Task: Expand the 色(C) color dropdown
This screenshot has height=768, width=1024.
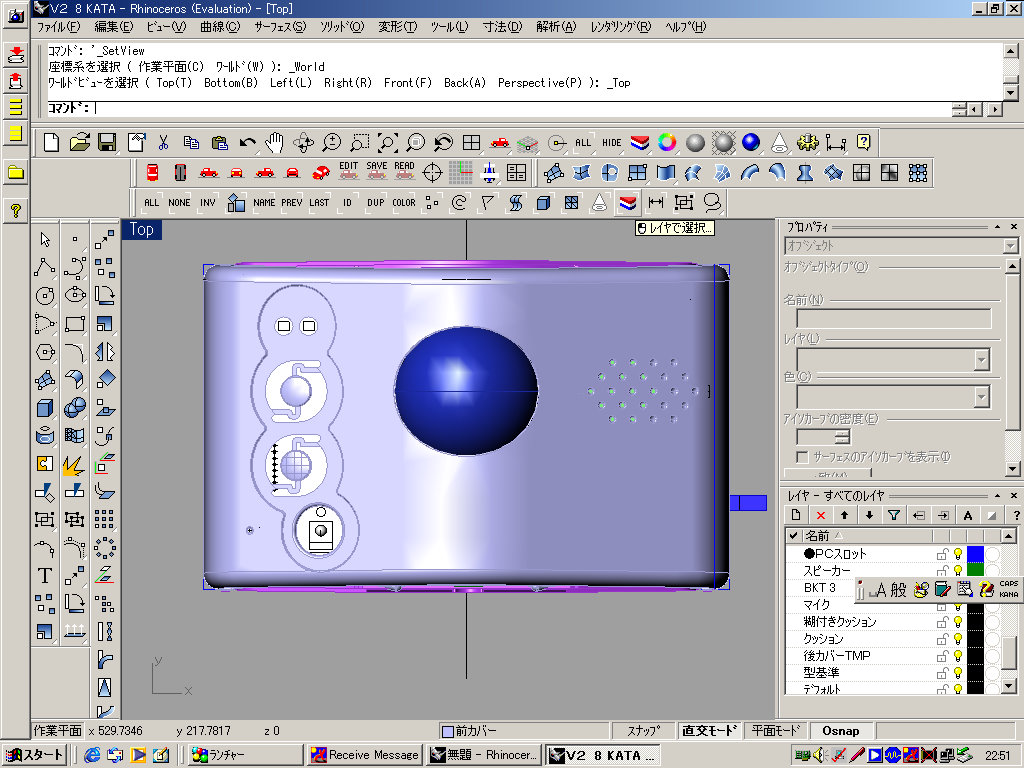Action: tap(981, 397)
